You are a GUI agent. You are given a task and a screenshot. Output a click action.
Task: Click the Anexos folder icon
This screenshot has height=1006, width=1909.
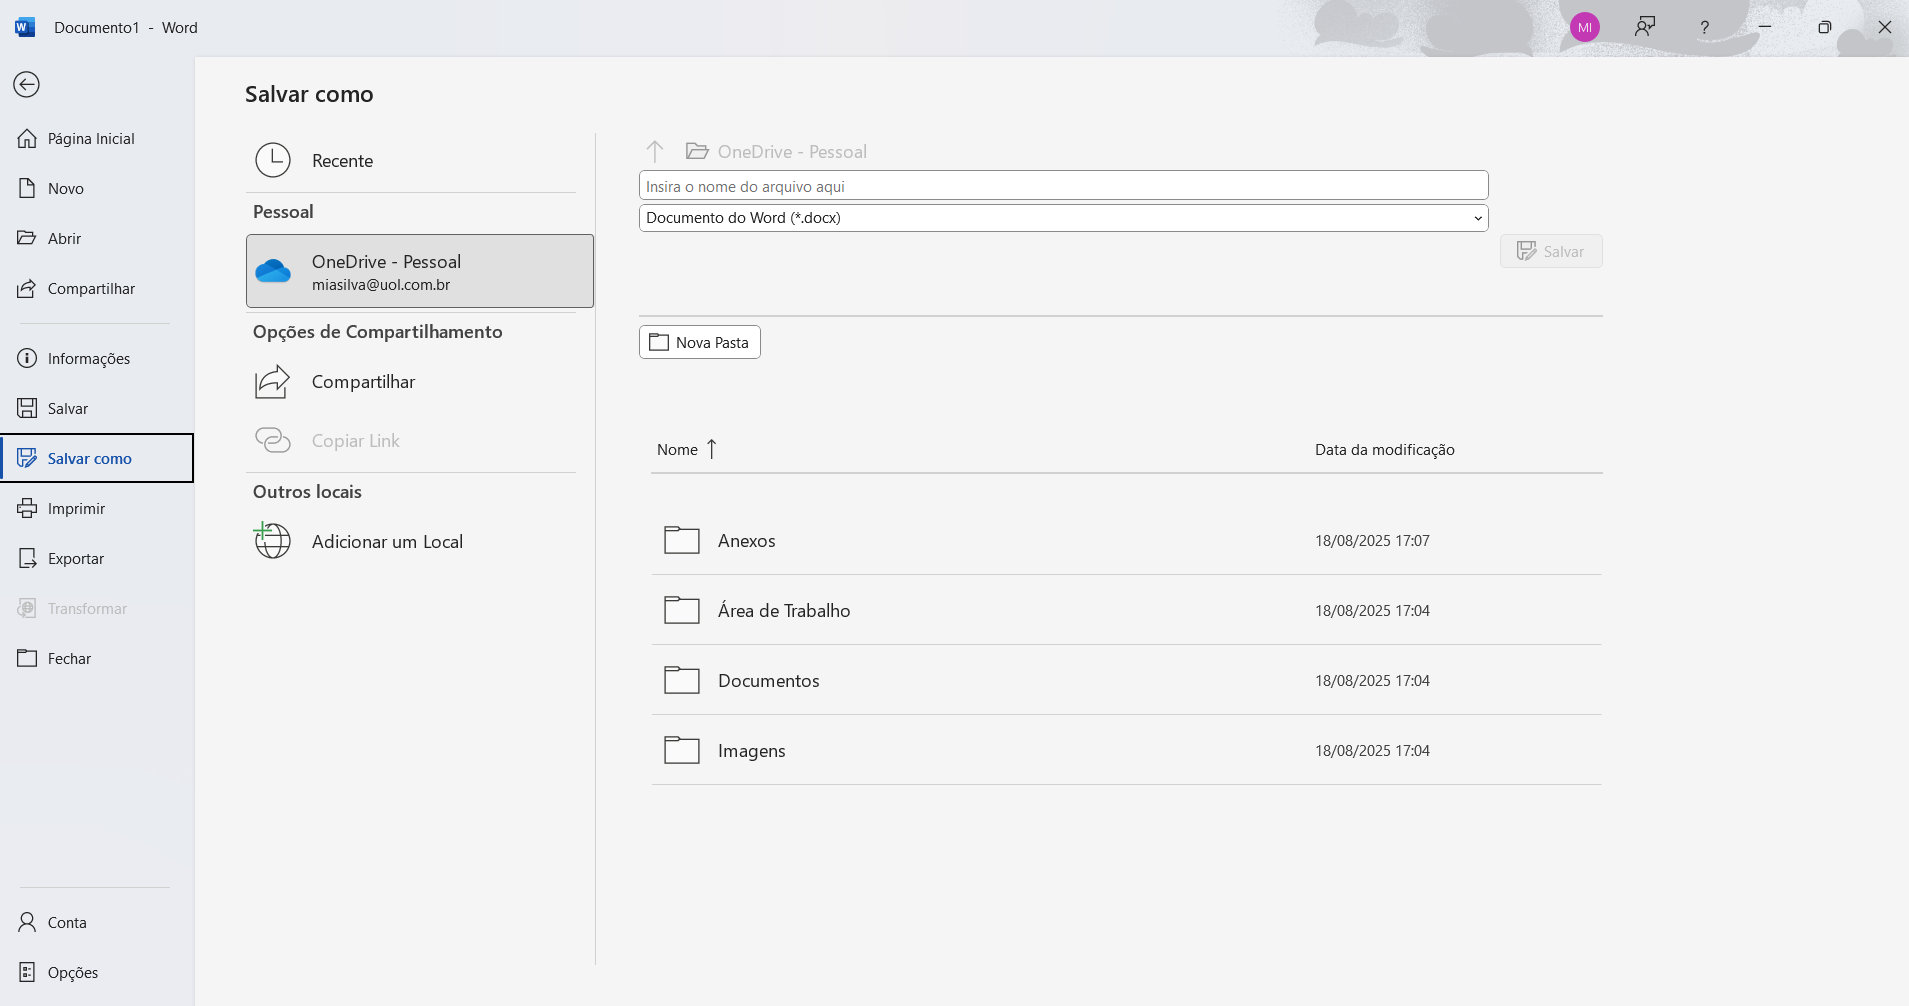coord(682,540)
